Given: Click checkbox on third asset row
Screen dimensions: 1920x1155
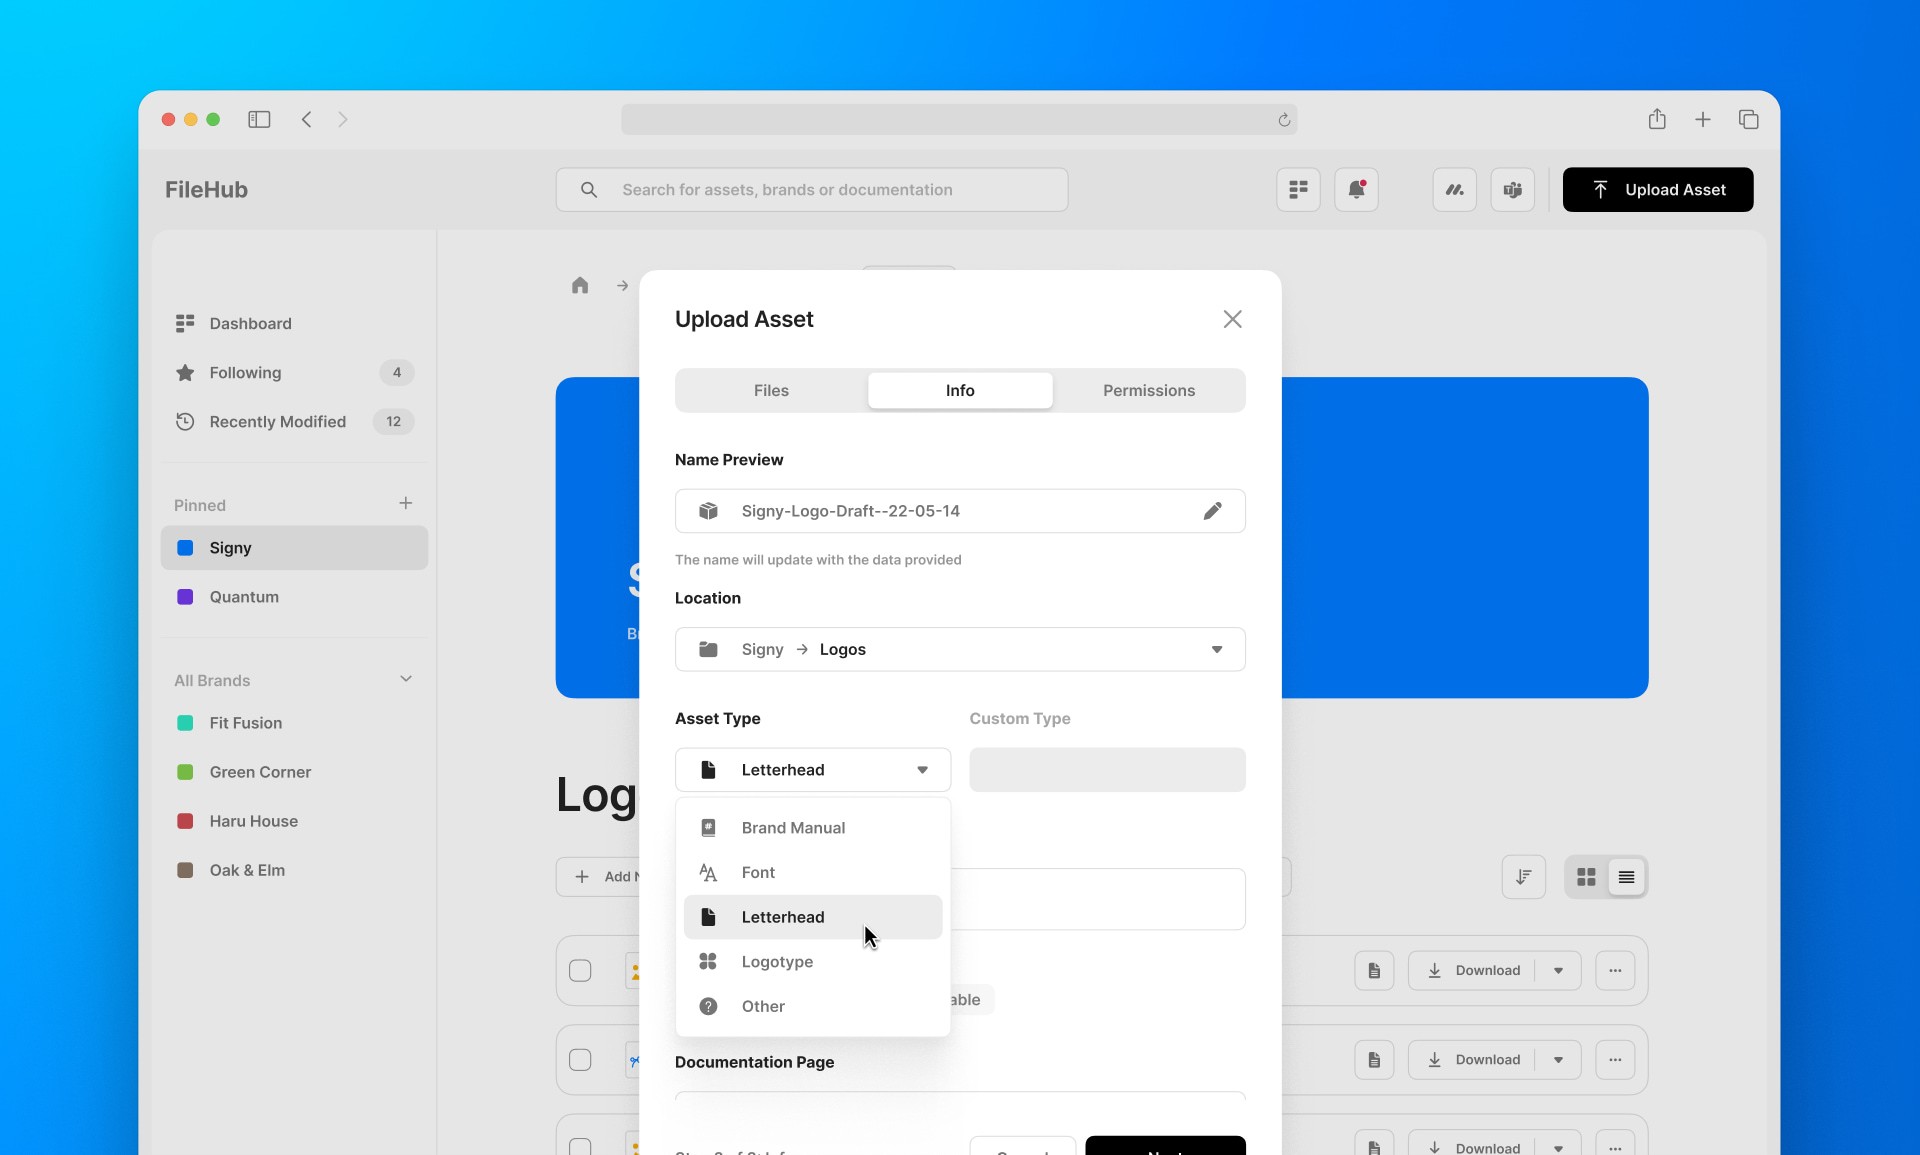Looking at the screenshot, I should (579, 1147).
